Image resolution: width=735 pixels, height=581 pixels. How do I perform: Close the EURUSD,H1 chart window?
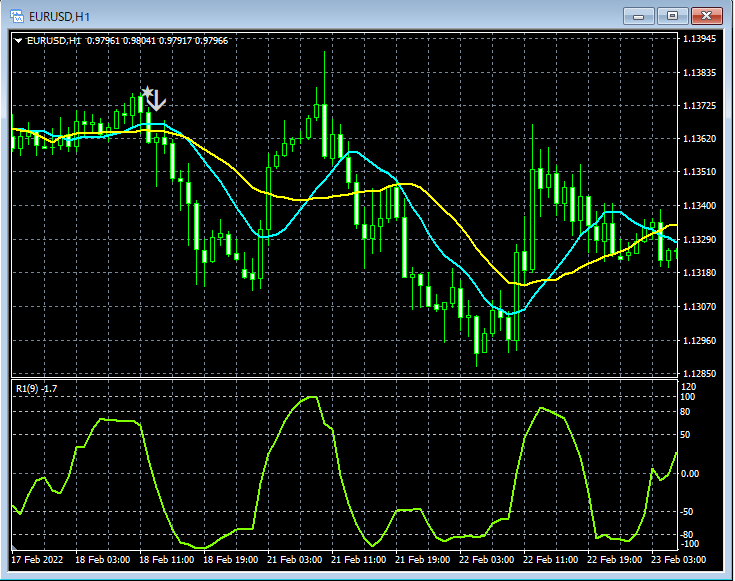(x=706, y=16)
